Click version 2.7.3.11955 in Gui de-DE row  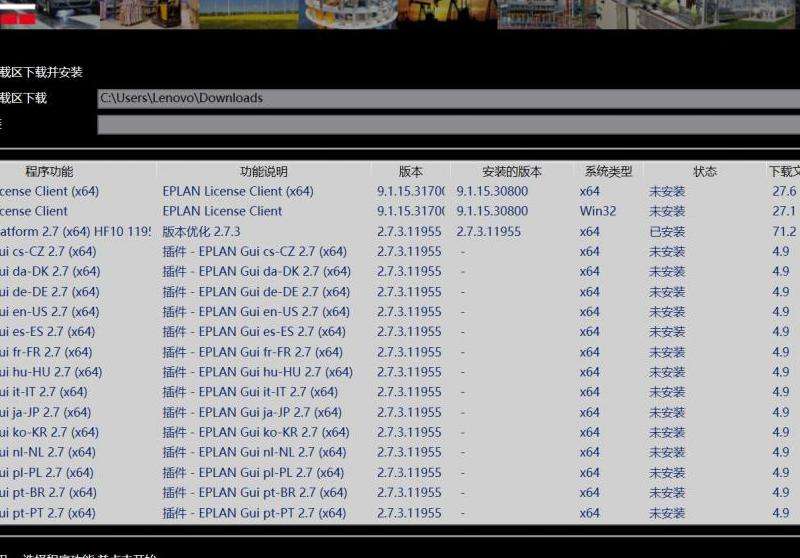[409, 292]
